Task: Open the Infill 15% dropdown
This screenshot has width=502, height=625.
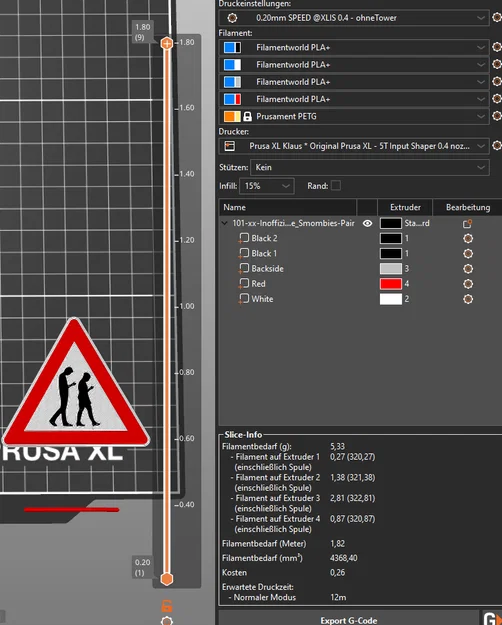Action: coord(267,186)
